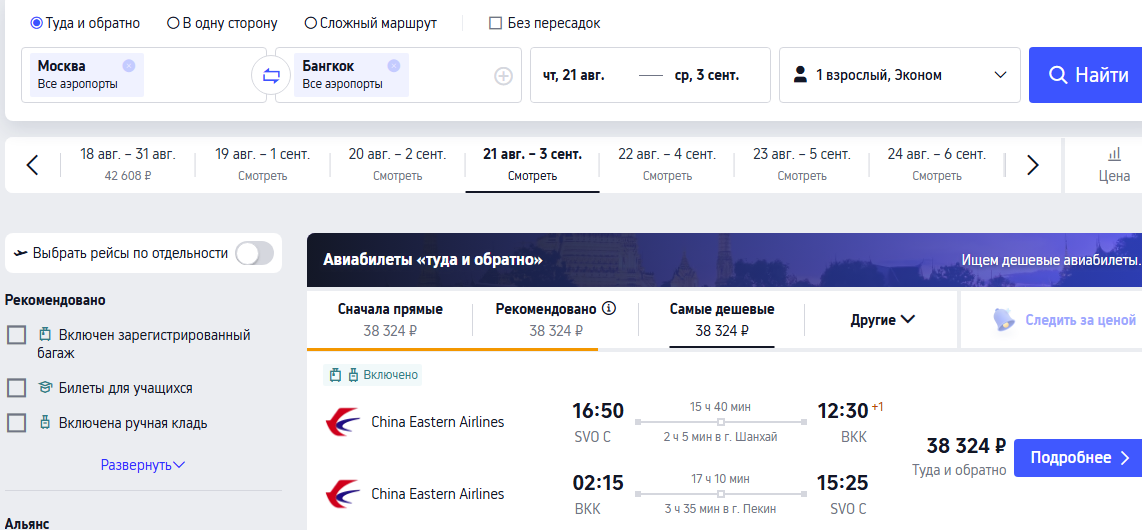This screenshot has height=530, width=1142.
Task: Click info icon next to Рекомендовано
Action: pos(610,308)
